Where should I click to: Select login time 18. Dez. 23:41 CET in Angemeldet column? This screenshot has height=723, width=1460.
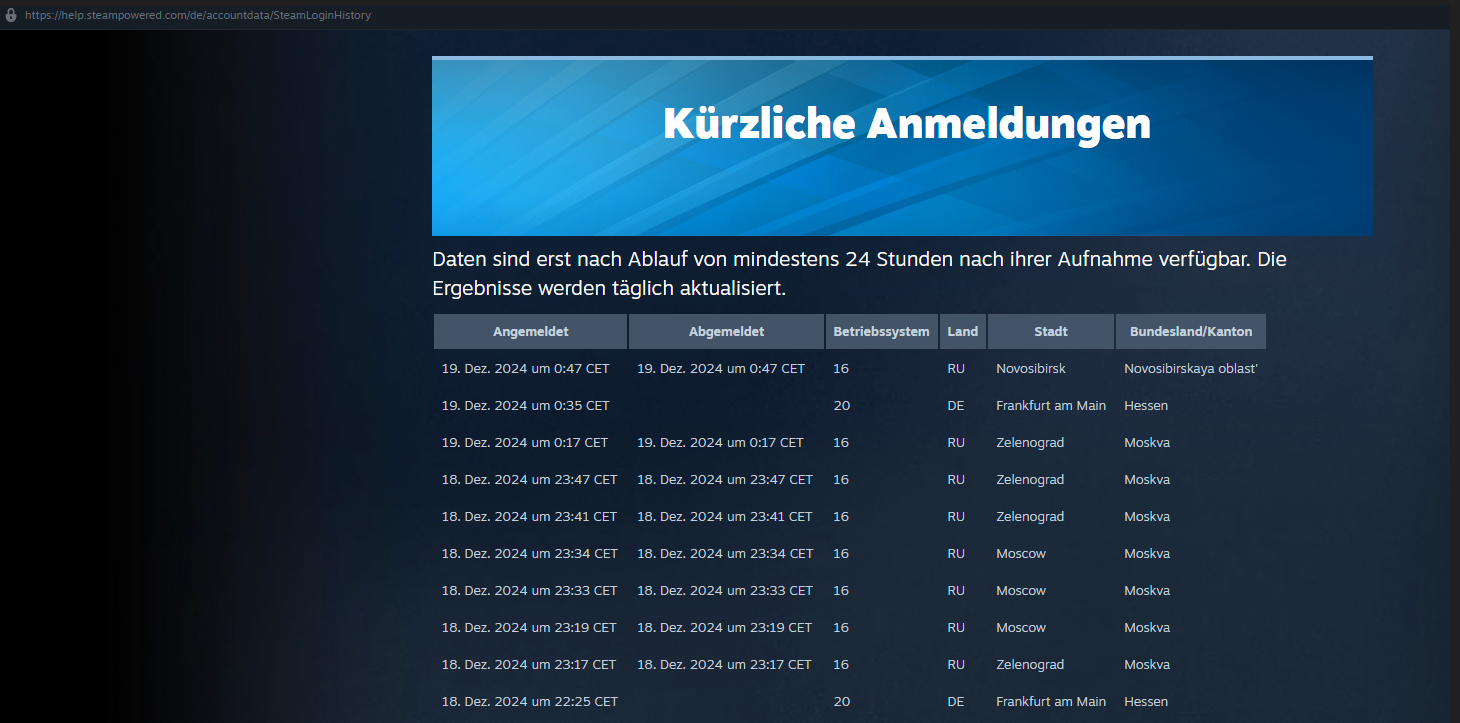tap(530, 517)
